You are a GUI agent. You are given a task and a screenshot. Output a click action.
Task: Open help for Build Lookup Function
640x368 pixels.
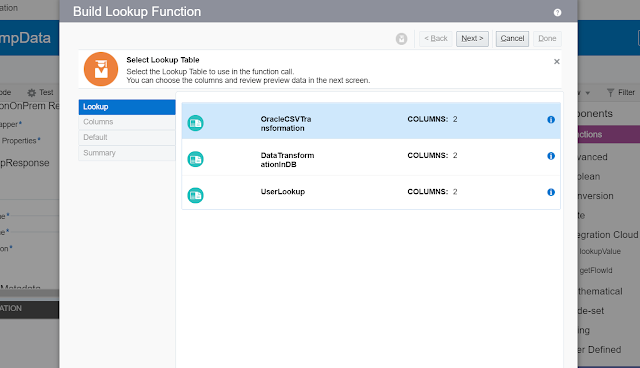558,13
